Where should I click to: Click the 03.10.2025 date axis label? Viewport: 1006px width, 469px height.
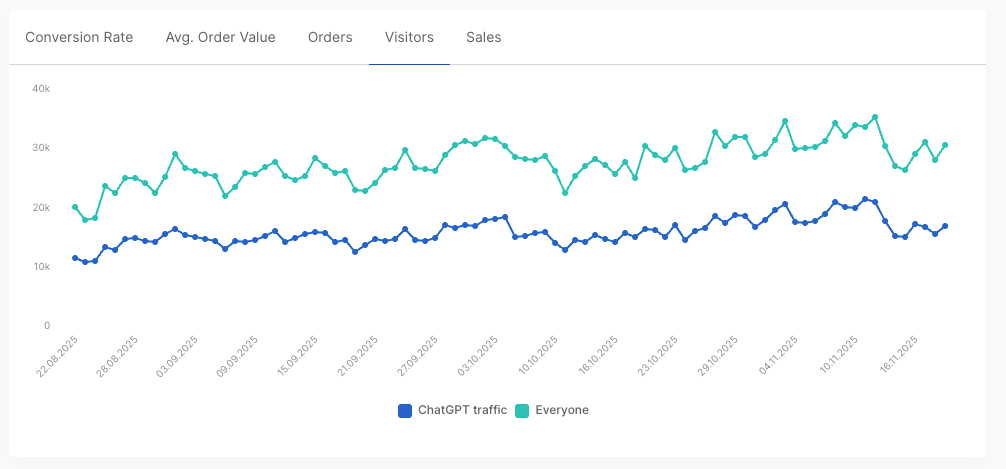point(478,357)
